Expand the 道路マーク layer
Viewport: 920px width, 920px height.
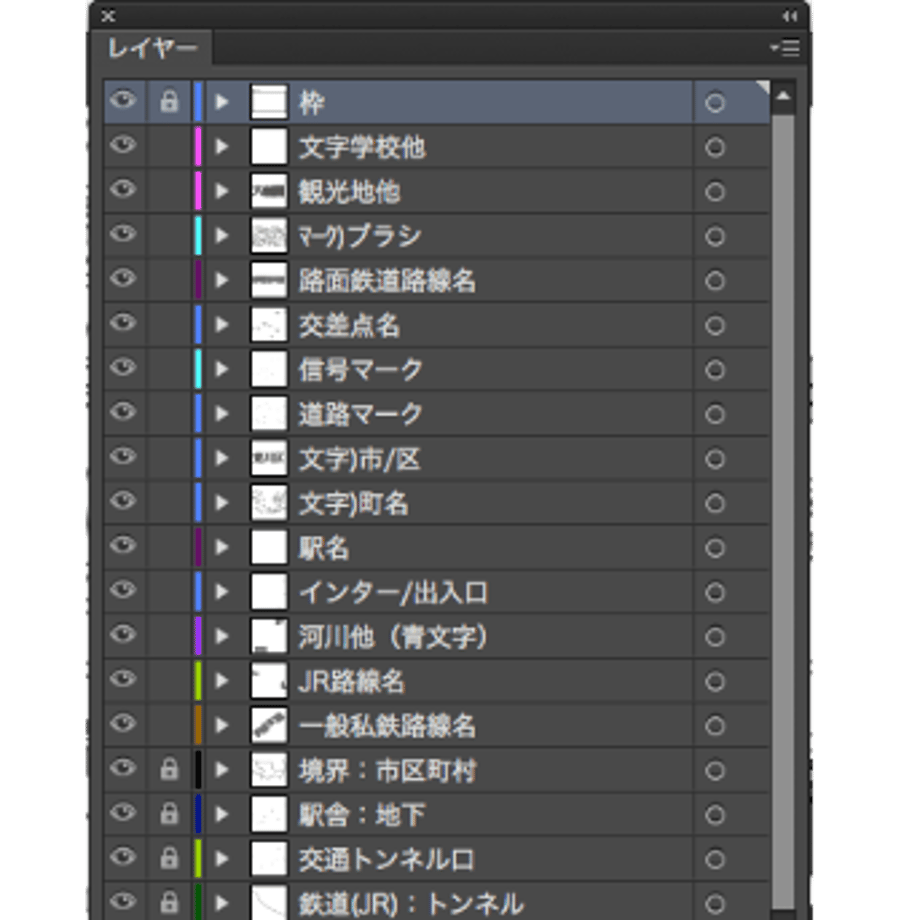click(x=222, y=414)
